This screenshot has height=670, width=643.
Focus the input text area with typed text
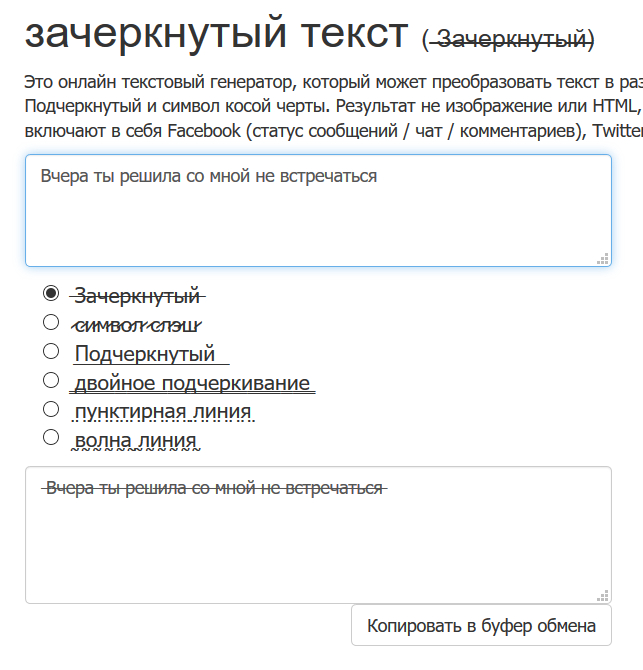pos(318,210)
